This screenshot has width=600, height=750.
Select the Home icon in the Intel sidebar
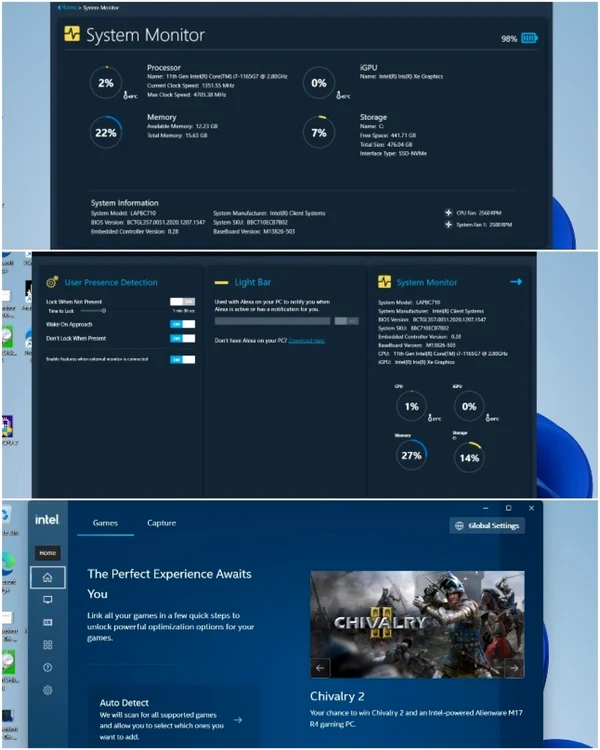coord(47,577)
